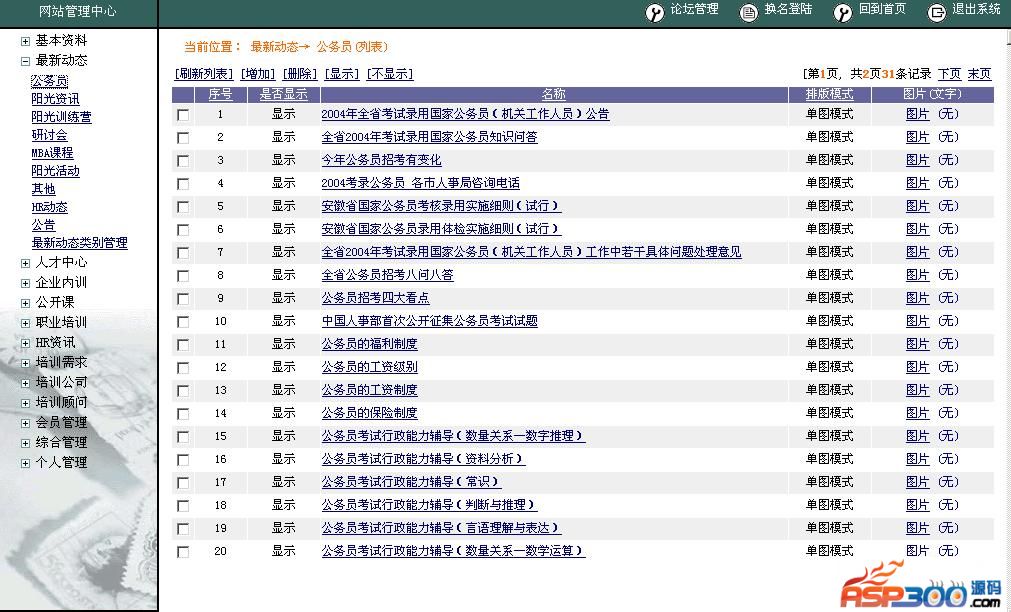This screenshot has width=1011, height=612.
Task: Expand the 基本资料 tree node
Action: (x=25, y=41)
